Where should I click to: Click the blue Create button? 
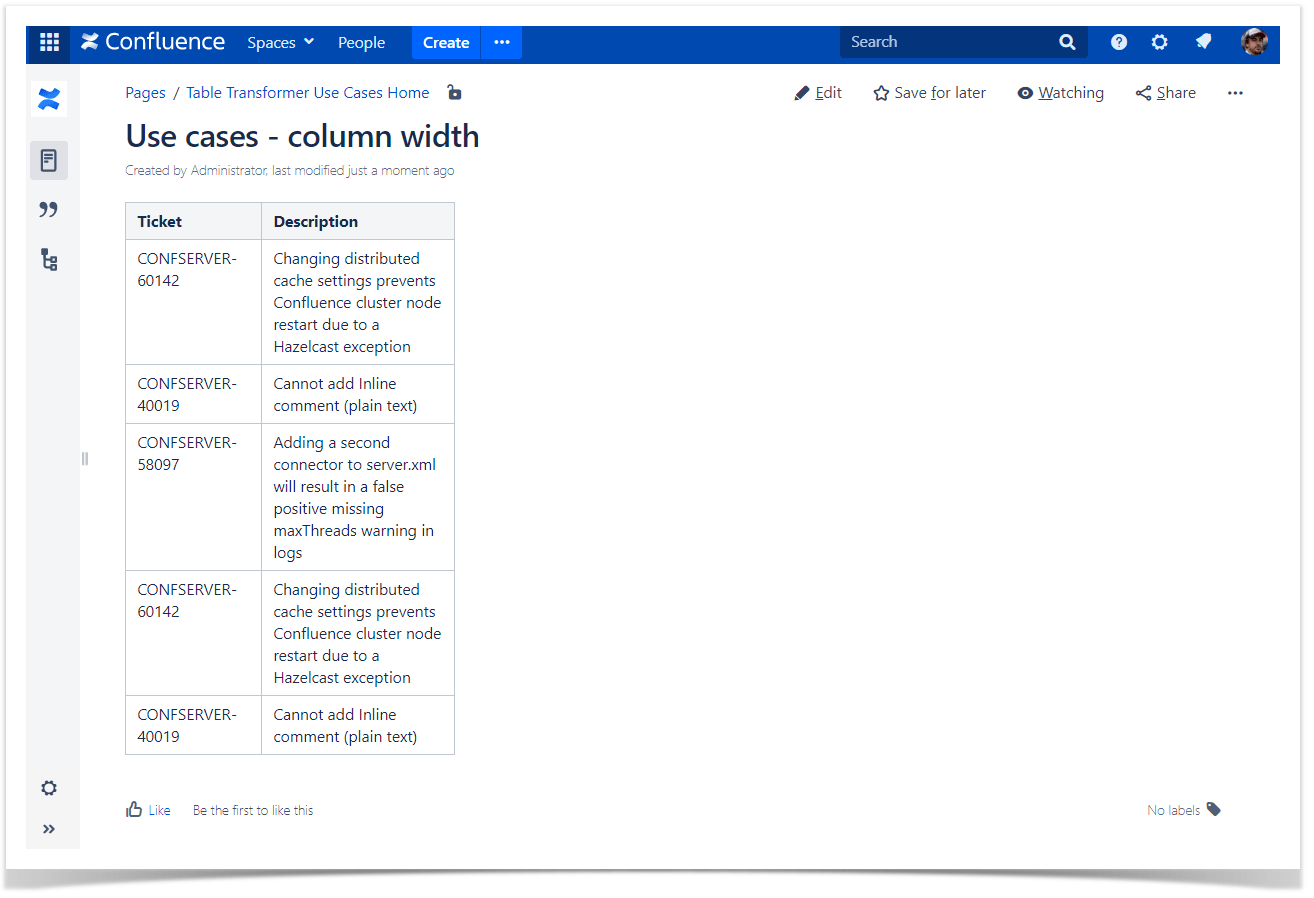click(x=446, y=42)
